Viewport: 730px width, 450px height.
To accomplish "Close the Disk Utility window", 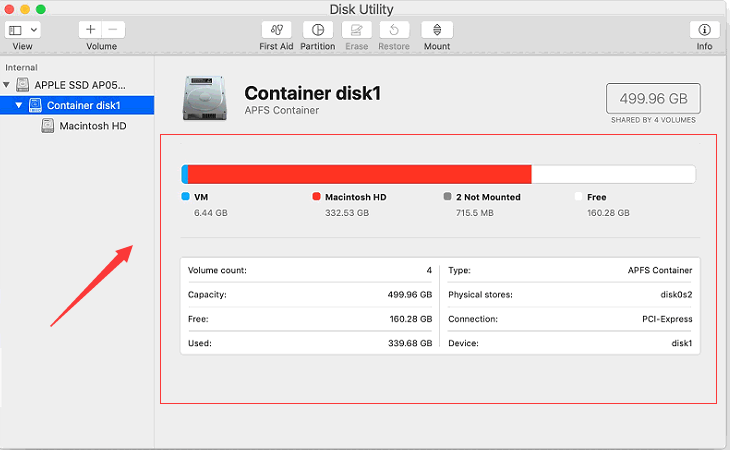I will point(9,9).
